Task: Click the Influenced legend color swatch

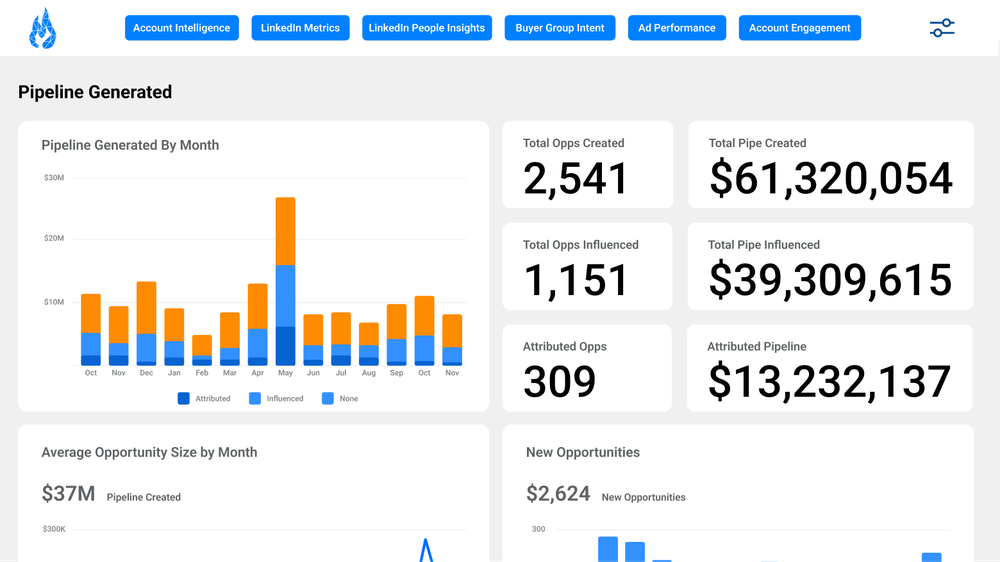Action: tap(255, 399)
